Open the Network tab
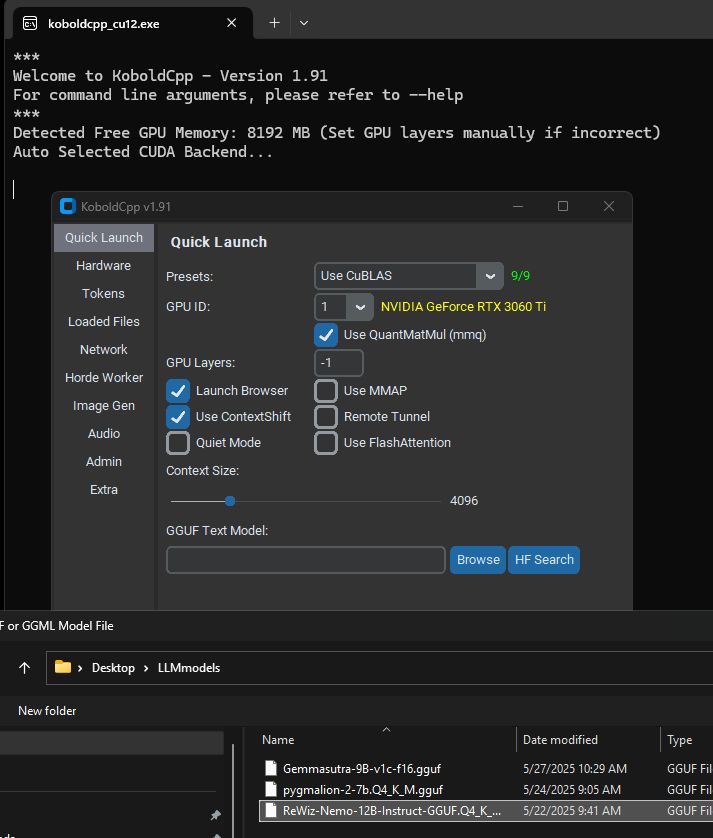The width and height of the screenshot is (713, 838). click(104, 350)
